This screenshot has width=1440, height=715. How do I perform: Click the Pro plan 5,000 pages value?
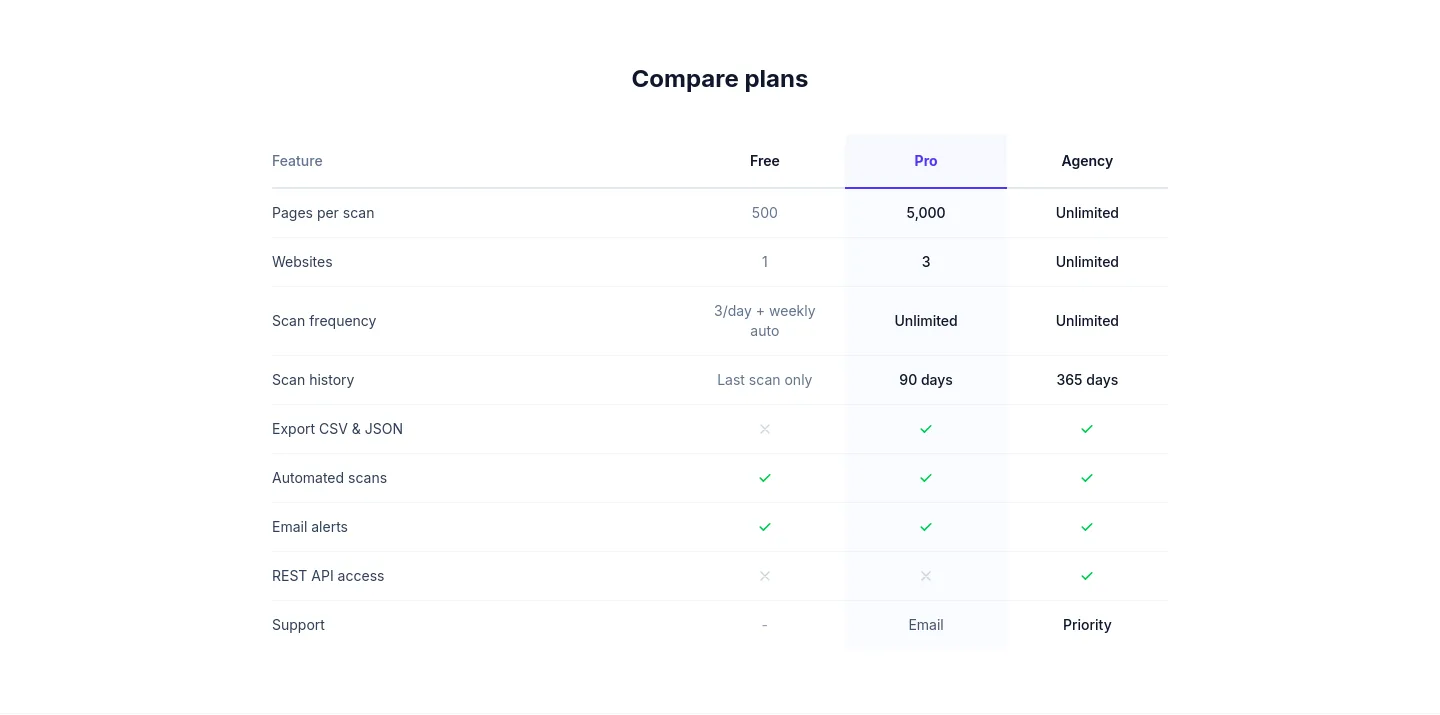click(926, 213)
